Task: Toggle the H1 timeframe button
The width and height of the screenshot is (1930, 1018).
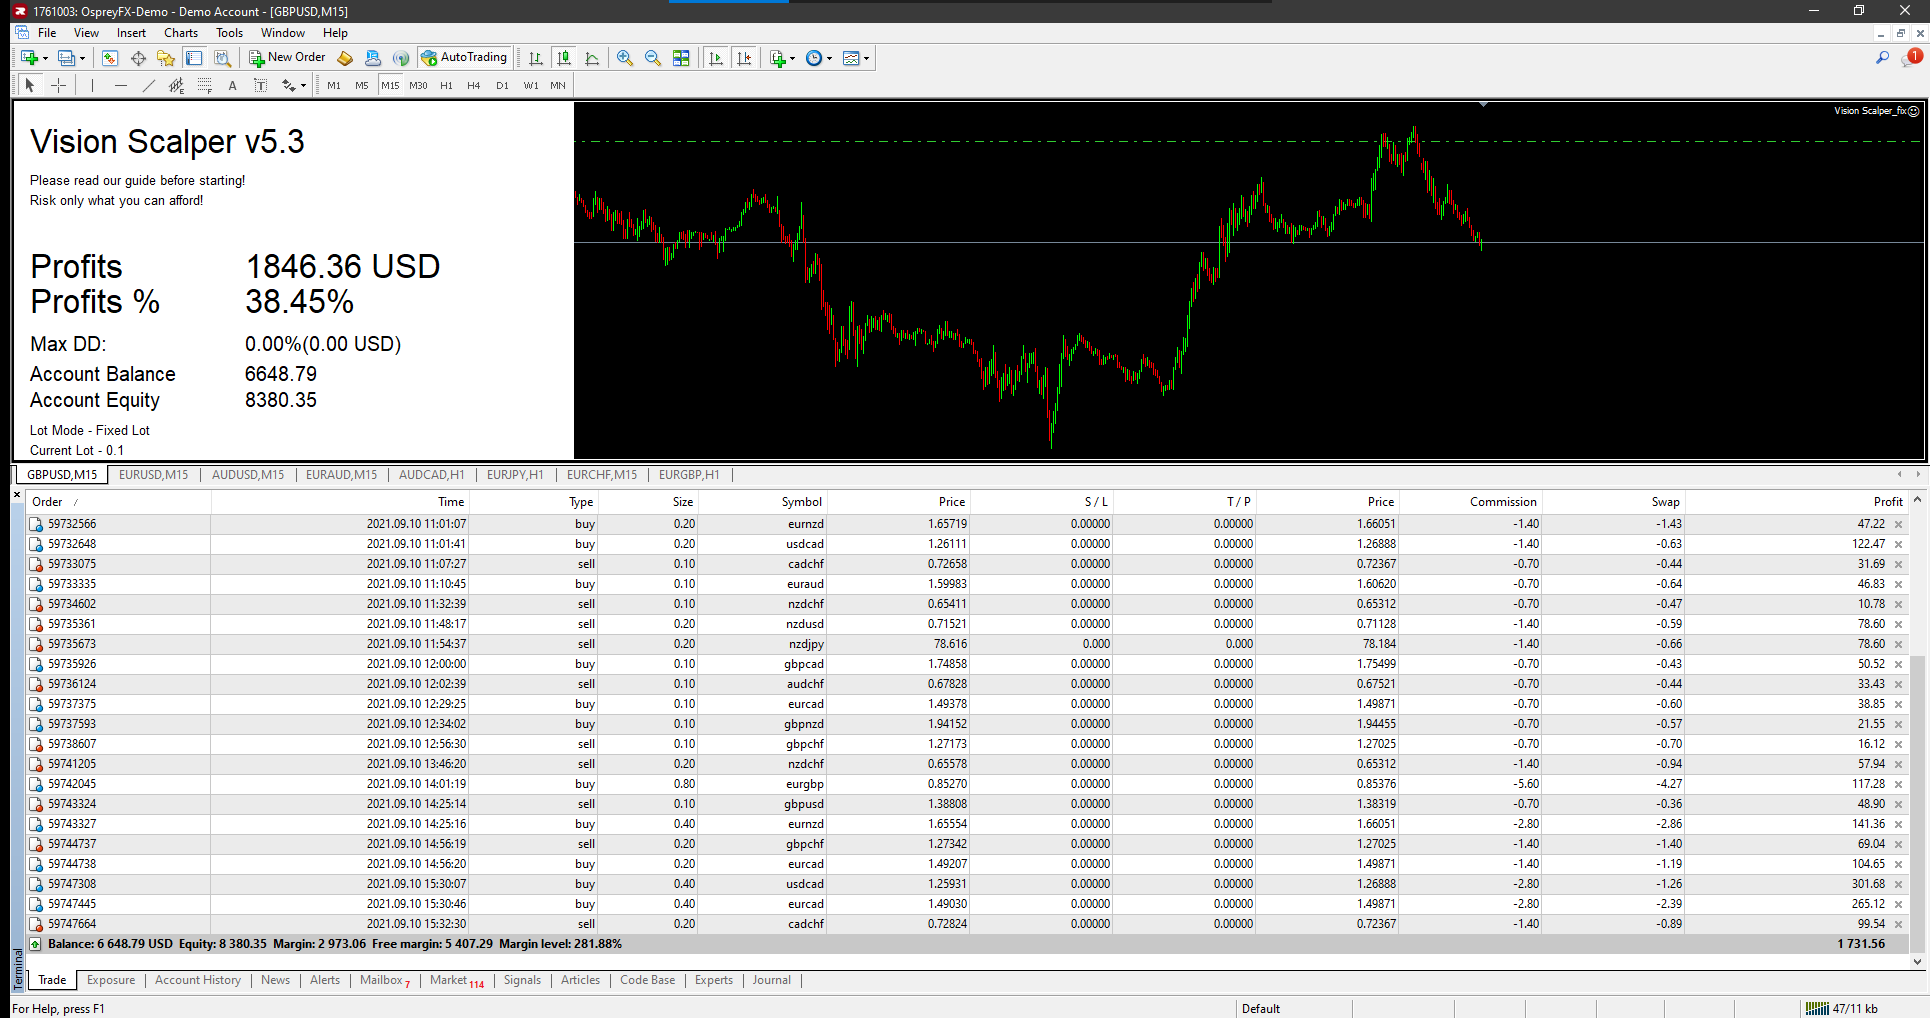Action: 446,86
